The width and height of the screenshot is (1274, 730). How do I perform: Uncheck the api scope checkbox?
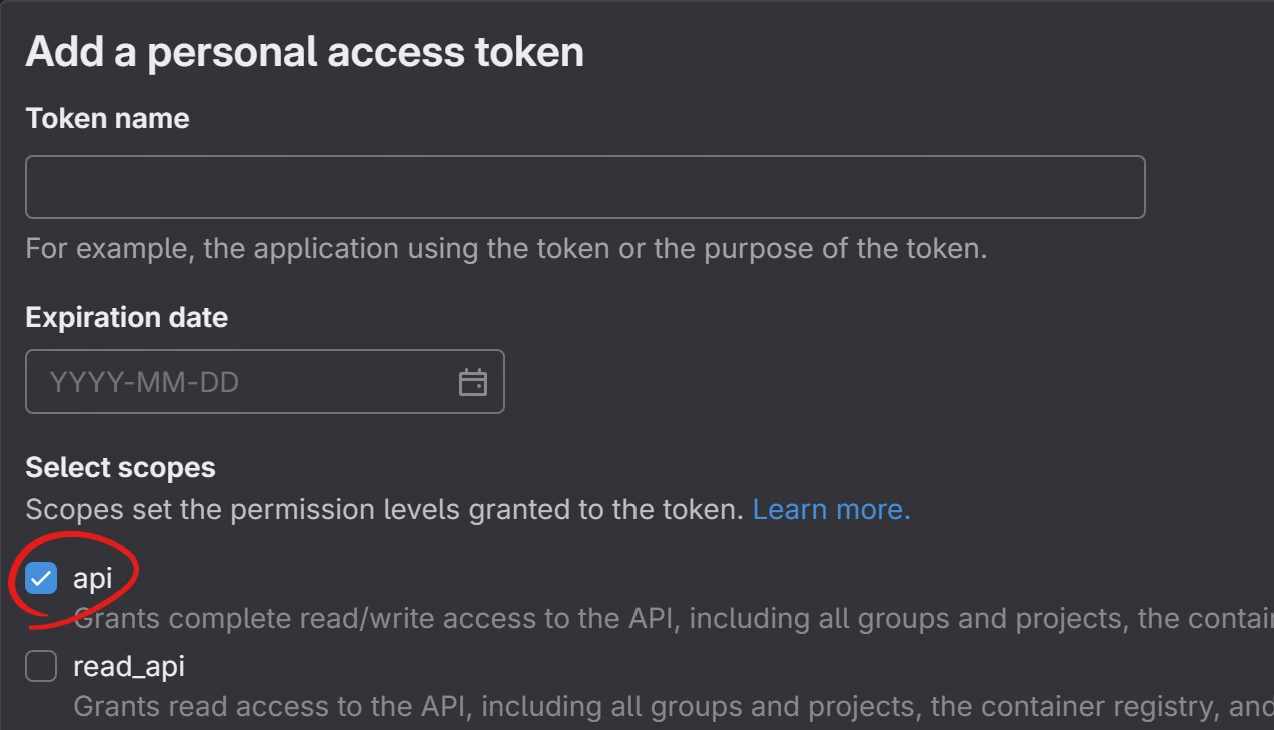(41, 578)
